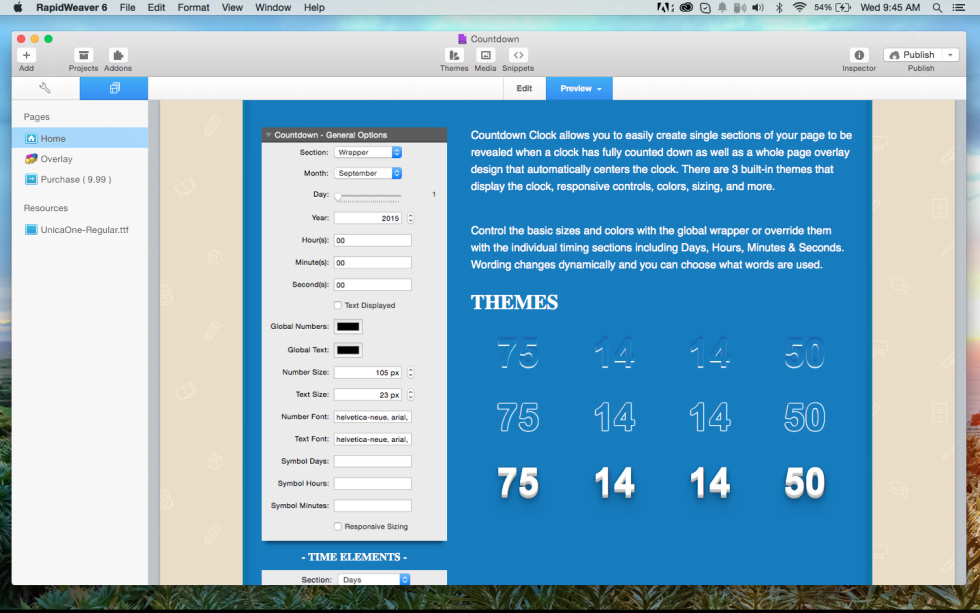Viewport: 980px width, 613px height.
Task: Open the Publish dropdown arrow
Action: point(950,55)
